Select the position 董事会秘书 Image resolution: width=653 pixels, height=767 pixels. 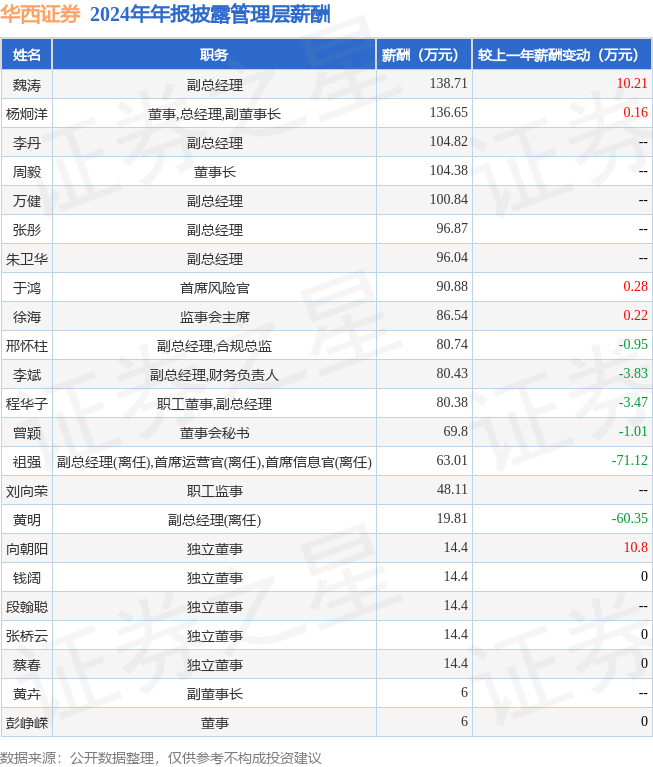pyautogui.click(x=214, y=433)
